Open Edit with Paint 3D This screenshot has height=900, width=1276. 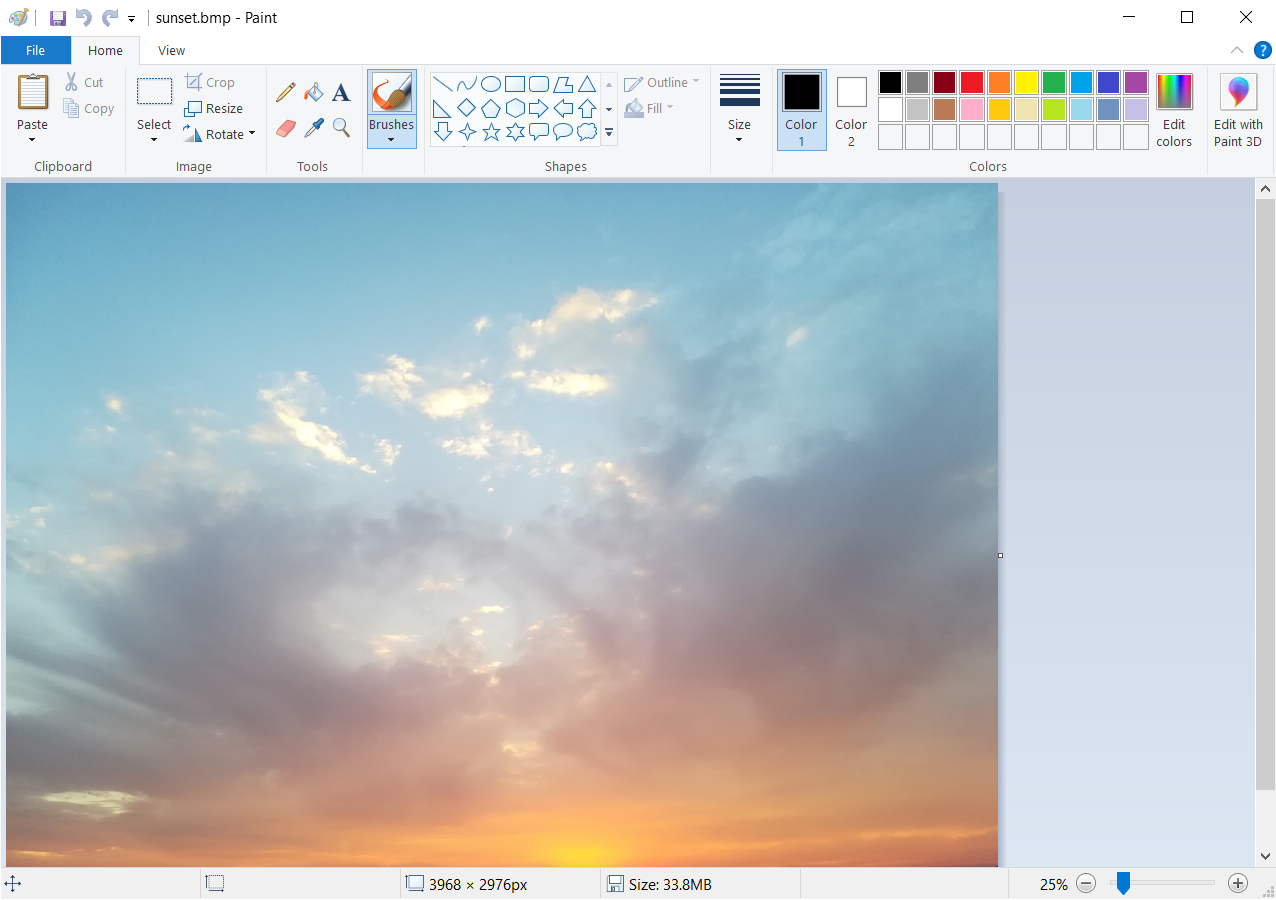click(x=1238, y=111)
